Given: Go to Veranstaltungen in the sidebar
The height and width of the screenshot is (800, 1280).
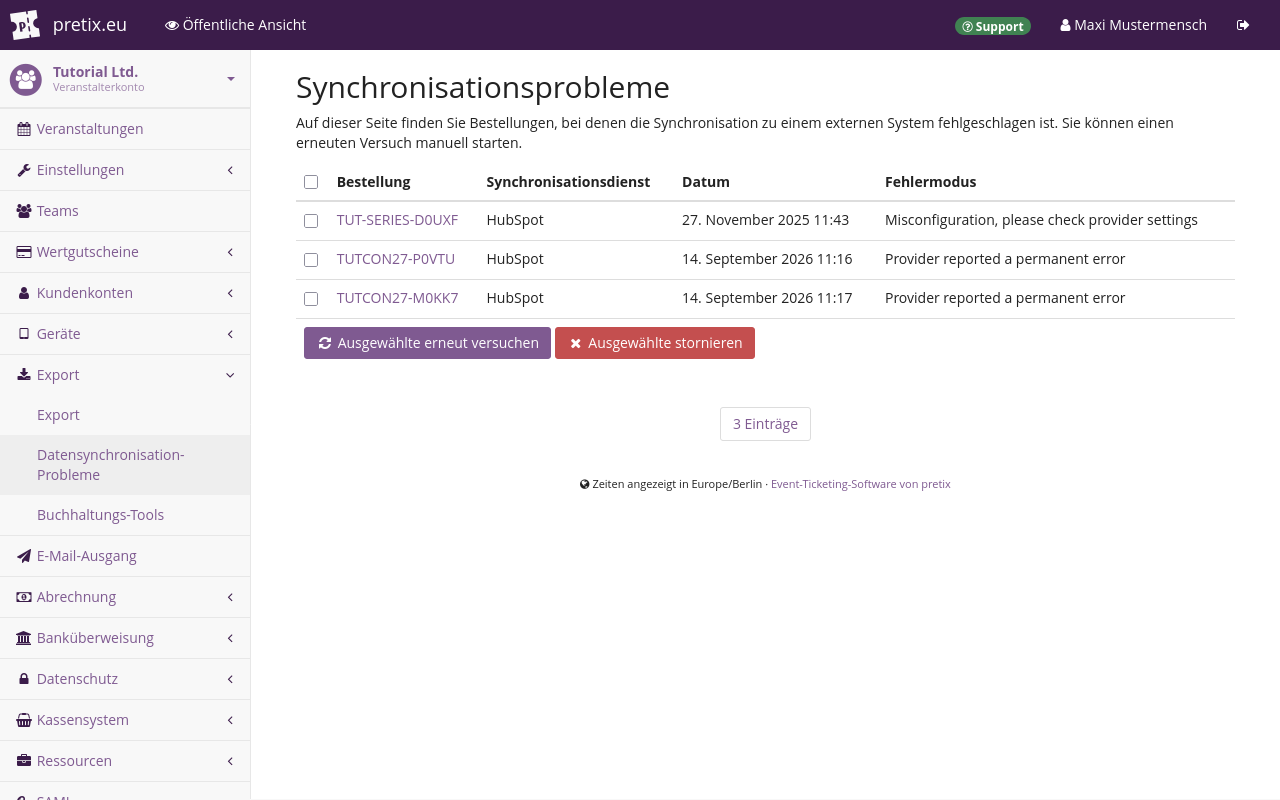Looking at the screenshot, I should 125,129.
